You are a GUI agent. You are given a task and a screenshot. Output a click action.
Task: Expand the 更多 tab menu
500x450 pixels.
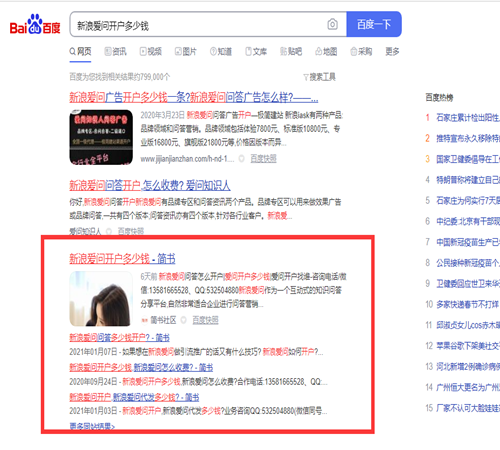tap(392, 51)
